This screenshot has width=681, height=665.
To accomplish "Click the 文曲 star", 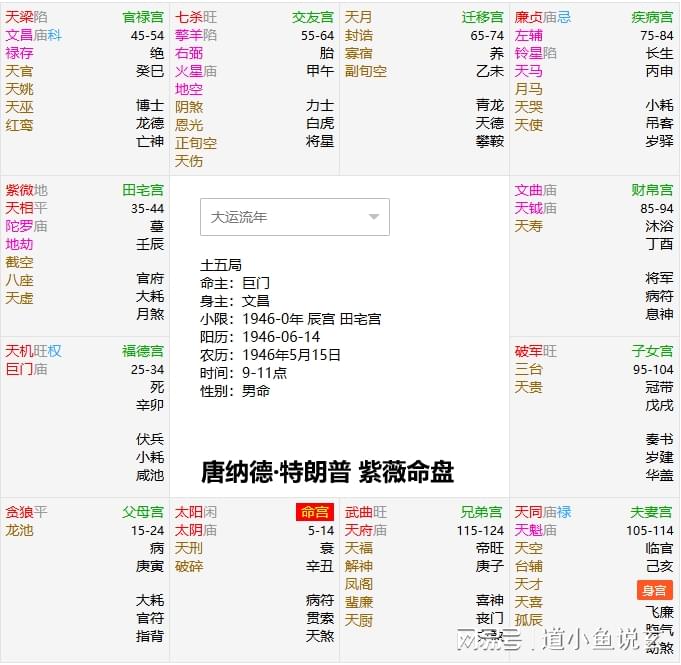I will pos(529,190).
